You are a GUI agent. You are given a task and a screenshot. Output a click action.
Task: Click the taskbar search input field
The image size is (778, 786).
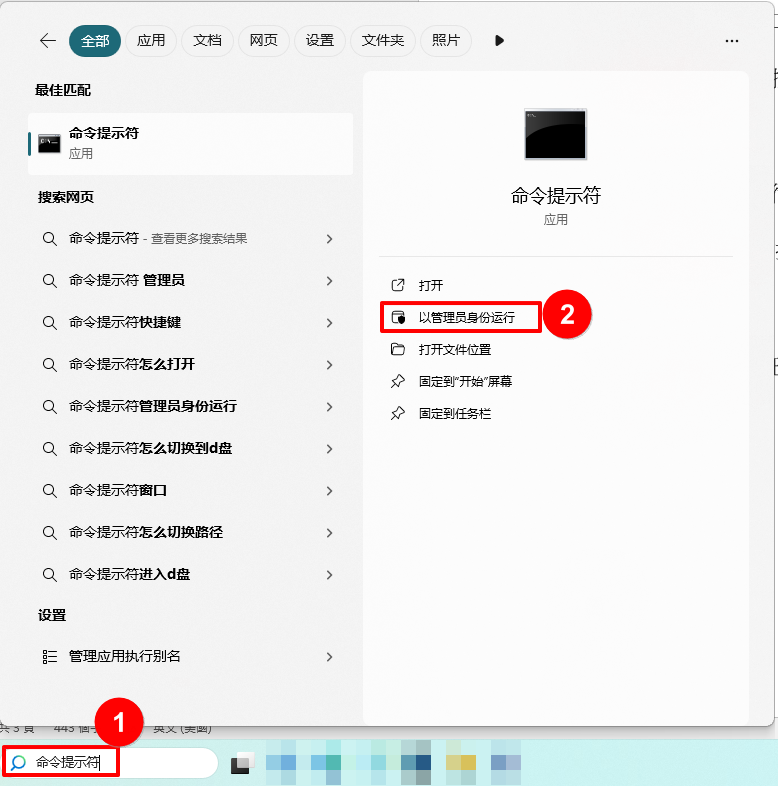coord(120,763)
